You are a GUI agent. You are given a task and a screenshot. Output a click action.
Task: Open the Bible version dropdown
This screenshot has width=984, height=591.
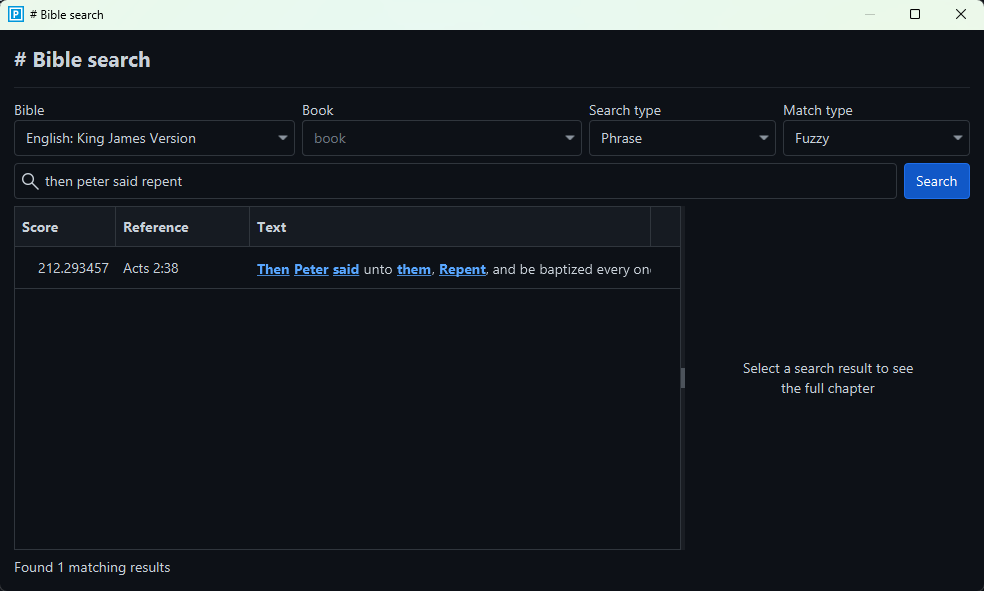(154, 138)
